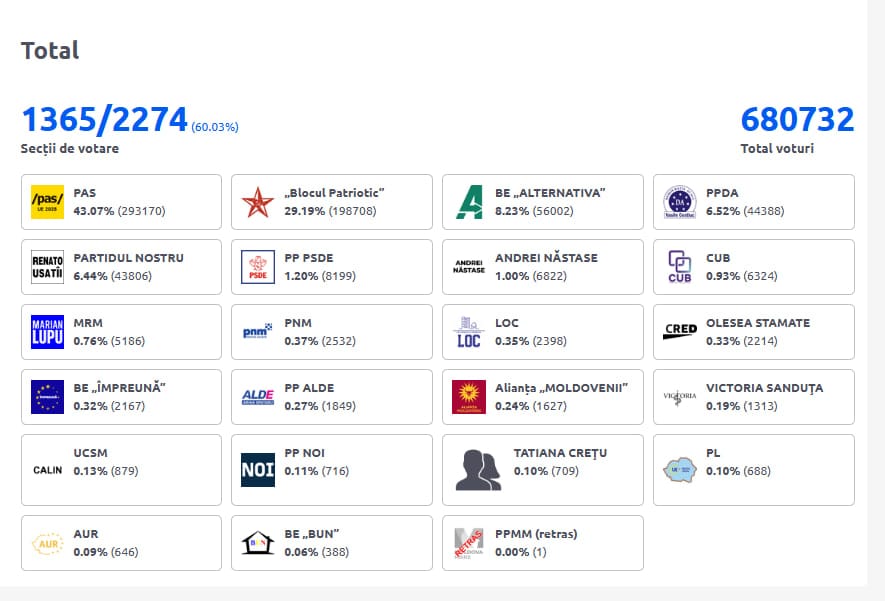Click the Alianța „MOLDOVENII” party name
Screen dimensions: 885x601
point(562,388)
